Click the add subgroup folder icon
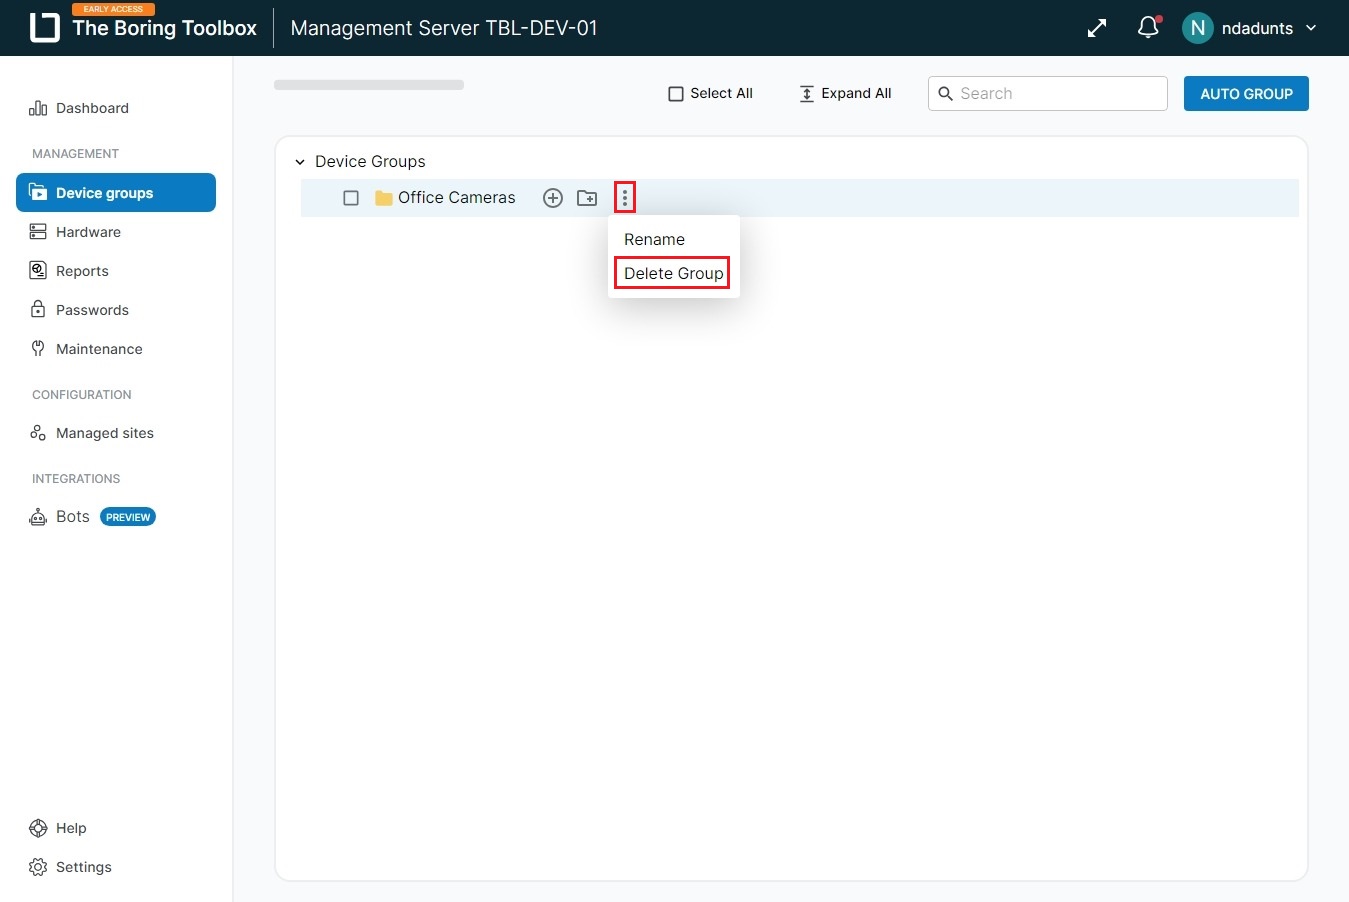Image resolution: width=1349 pixels, height=902 pixels. (x=587, y=198)
